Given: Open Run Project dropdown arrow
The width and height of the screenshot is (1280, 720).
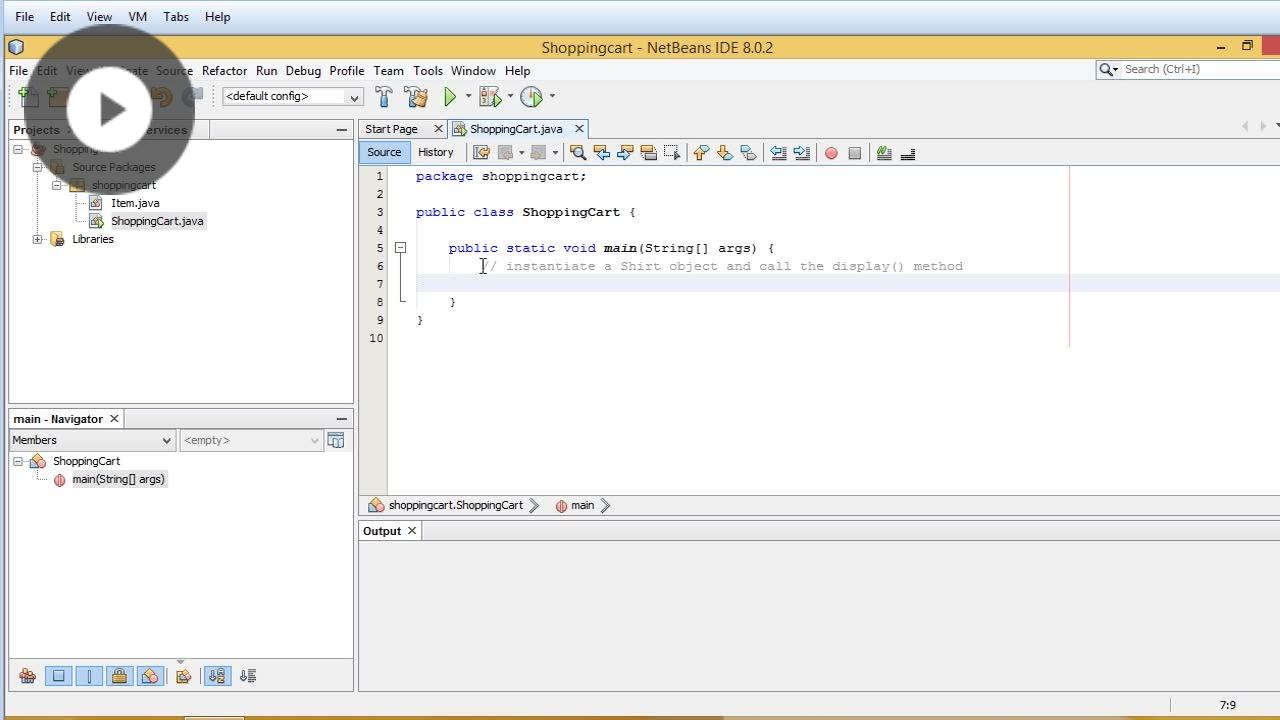Looking at the screenshot, I should (x=468, y=96).
